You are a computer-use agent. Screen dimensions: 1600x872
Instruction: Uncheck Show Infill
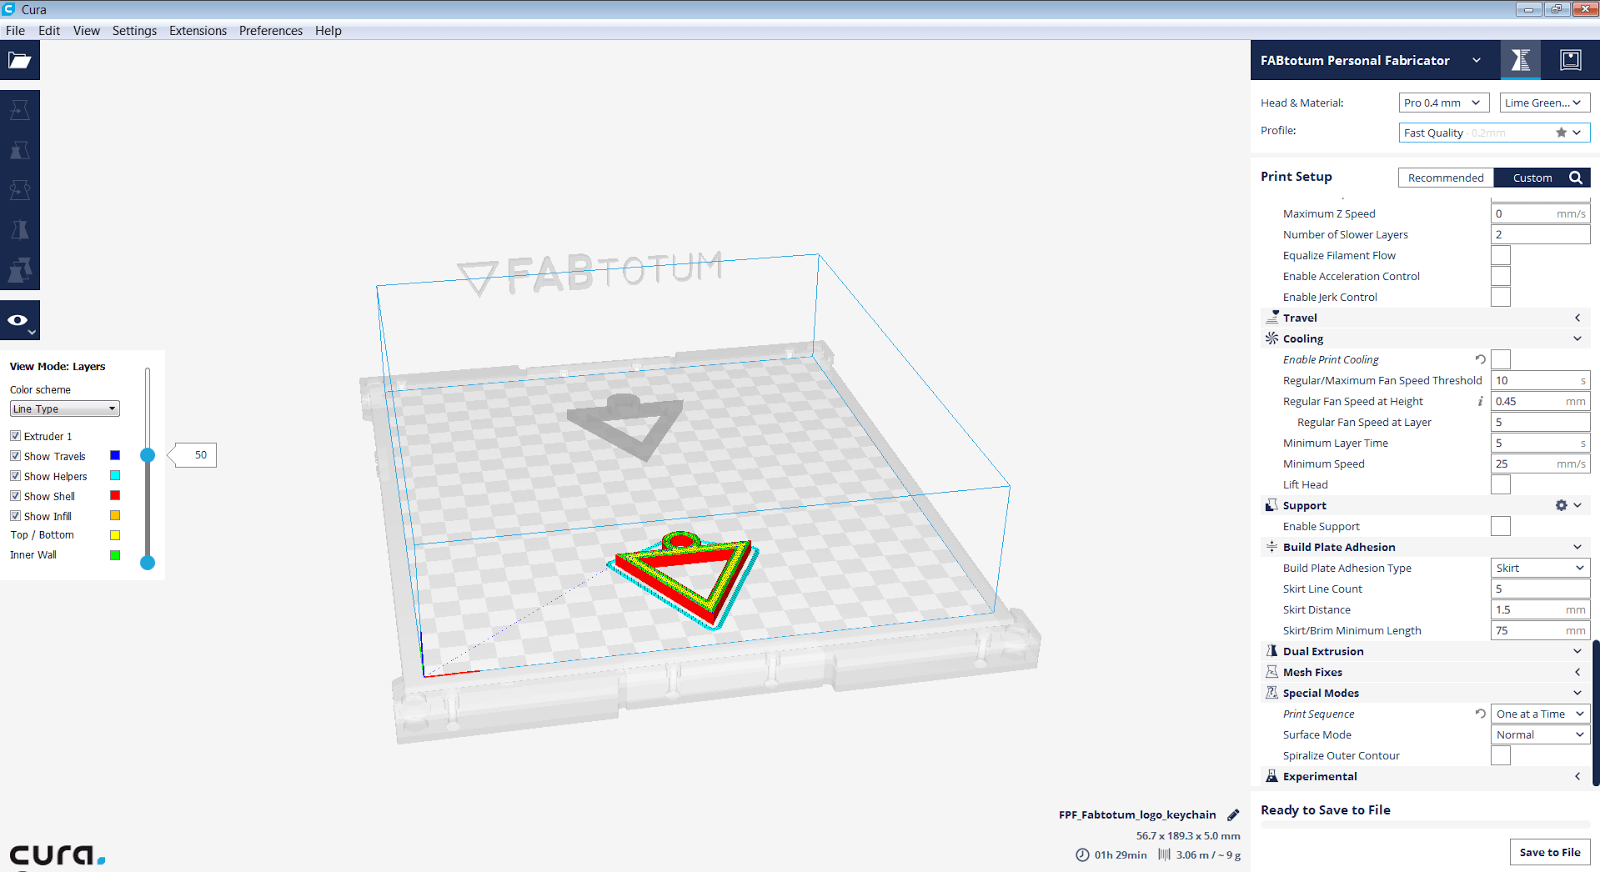pyautogui.click(x=16, y=516)
